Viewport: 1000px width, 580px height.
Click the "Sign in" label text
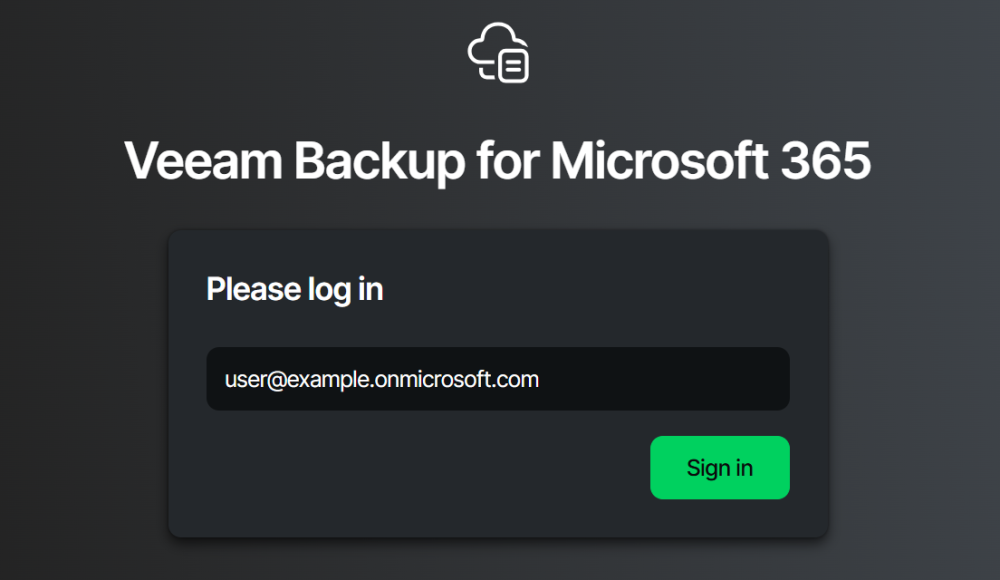click(719, 468)
